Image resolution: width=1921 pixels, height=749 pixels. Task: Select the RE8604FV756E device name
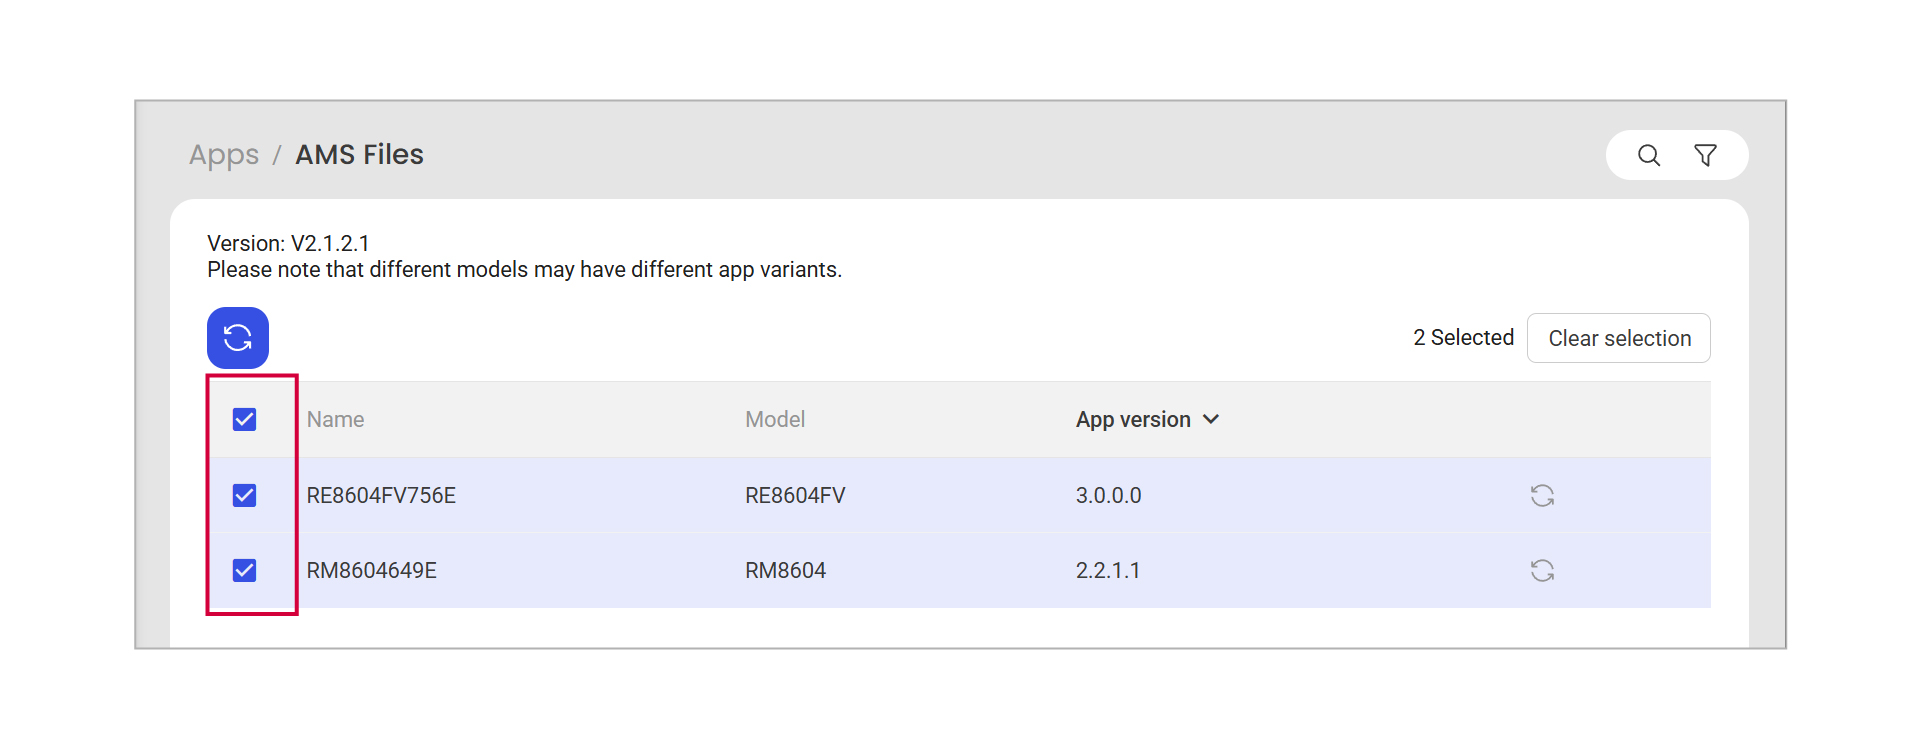coord(381,496)
